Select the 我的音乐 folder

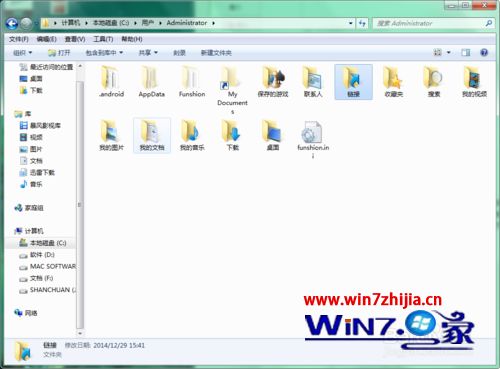coord(192,135)
